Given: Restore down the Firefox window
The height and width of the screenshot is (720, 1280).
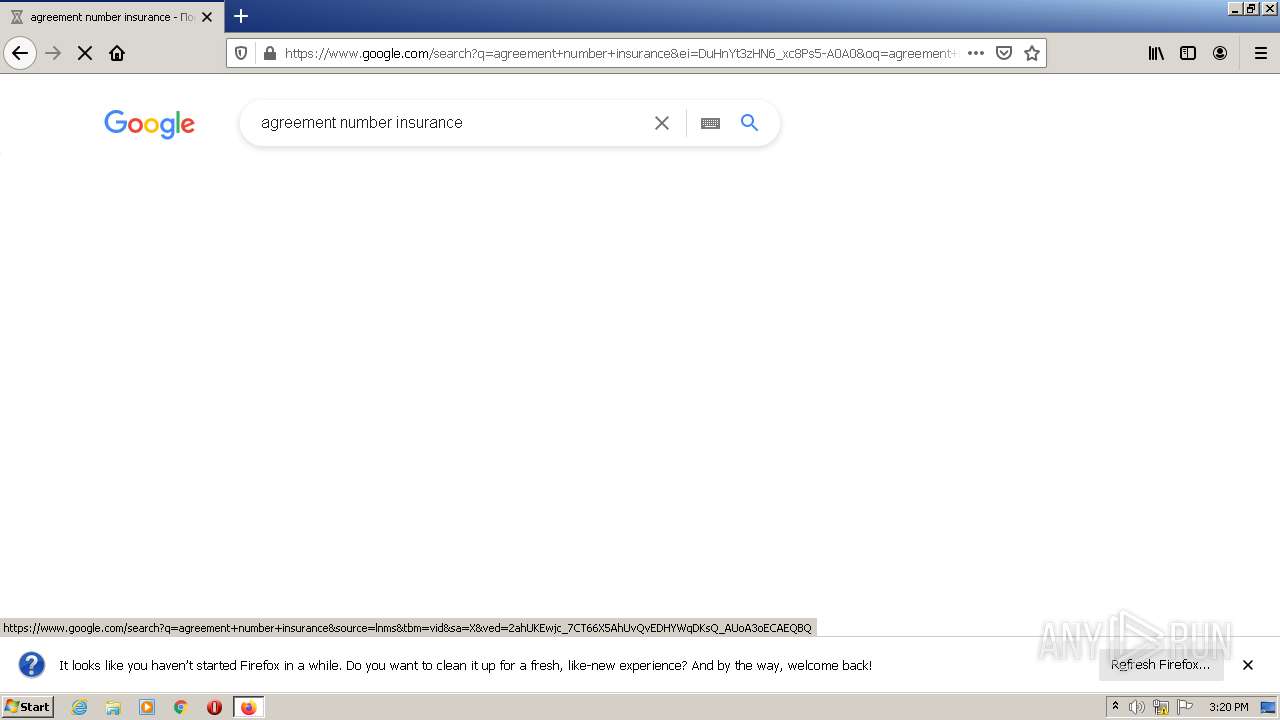Looking at the screenshot, I should 1251,8.
